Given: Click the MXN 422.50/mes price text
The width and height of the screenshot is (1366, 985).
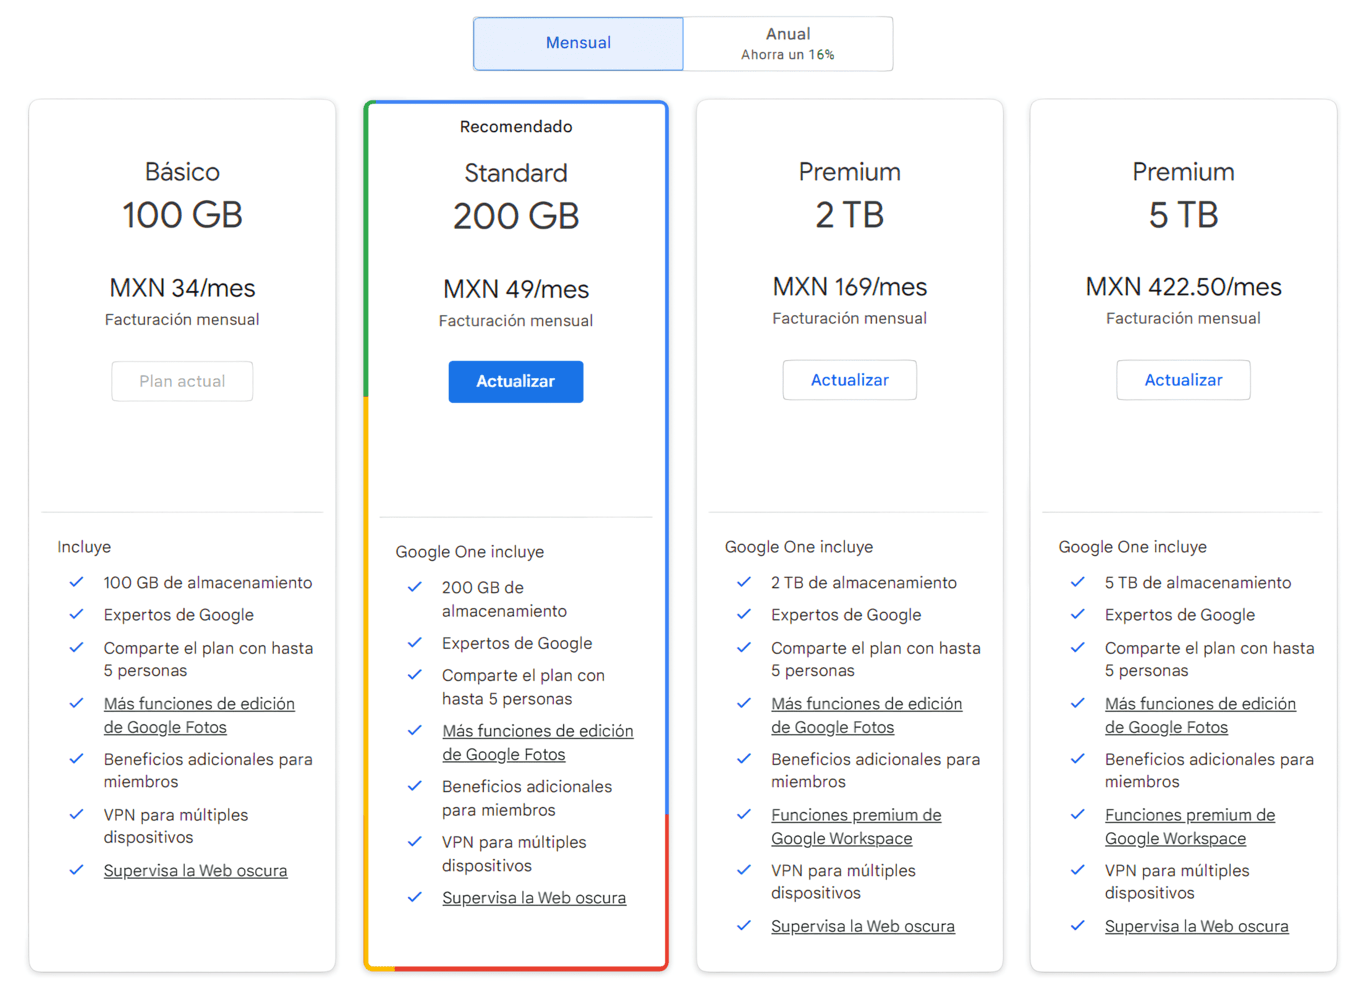Looking at the screenshot, I should (1183, 287).
